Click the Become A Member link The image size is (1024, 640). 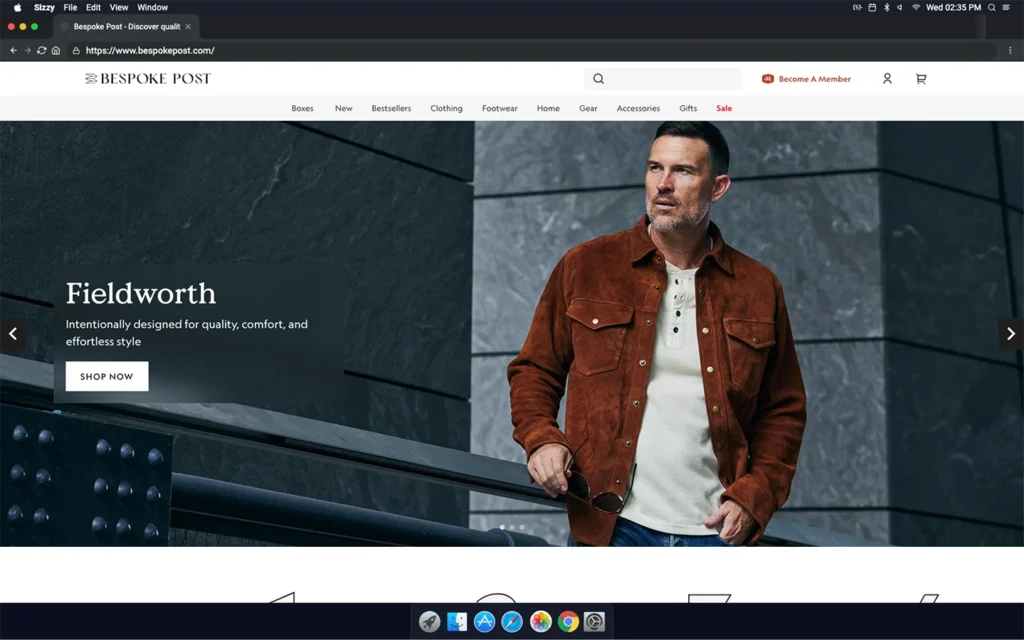807,79
